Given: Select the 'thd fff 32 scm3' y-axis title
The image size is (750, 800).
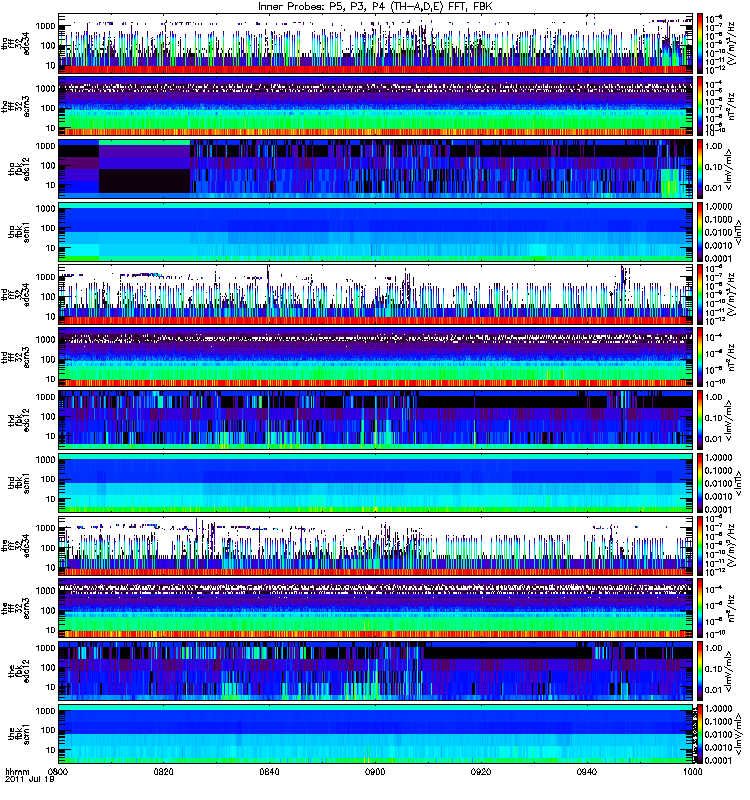Looking at the screenshot, I should (16, 357).
